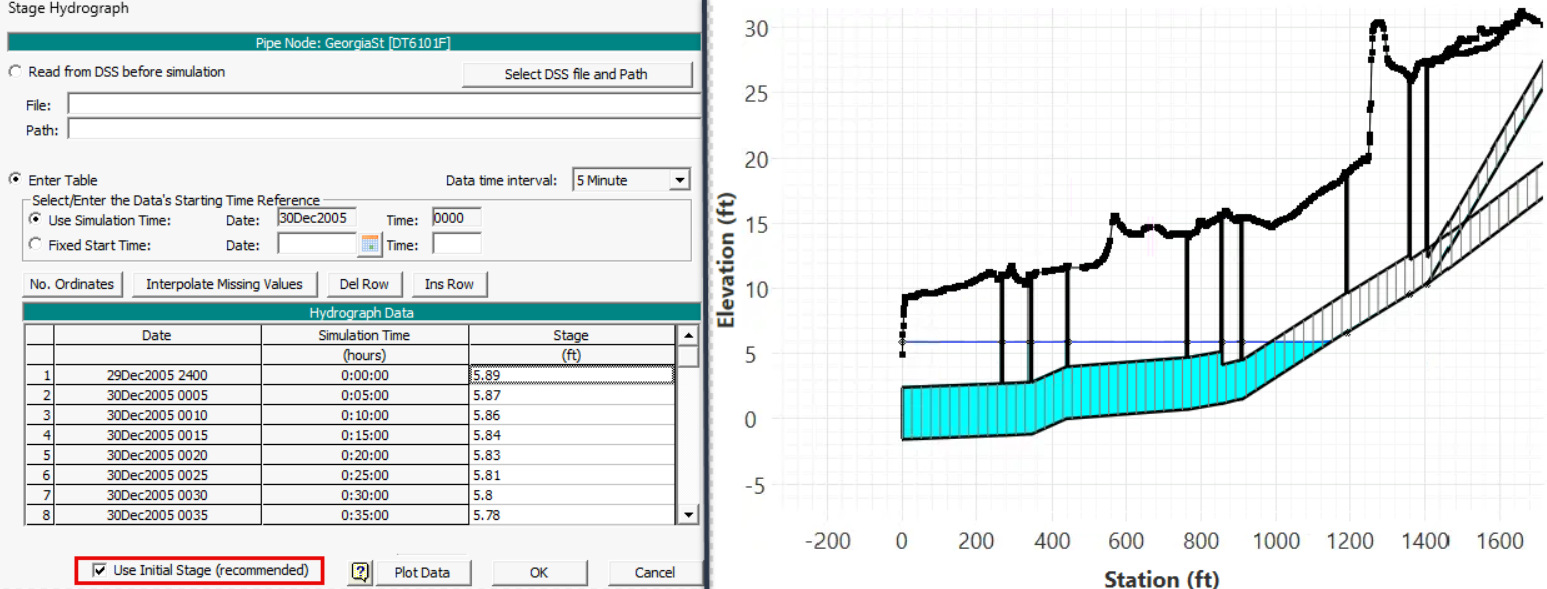This screenshot has height=589, width=1547.
Task: Select the Fixed Start Time radio button
Action: tap(37, 244)
